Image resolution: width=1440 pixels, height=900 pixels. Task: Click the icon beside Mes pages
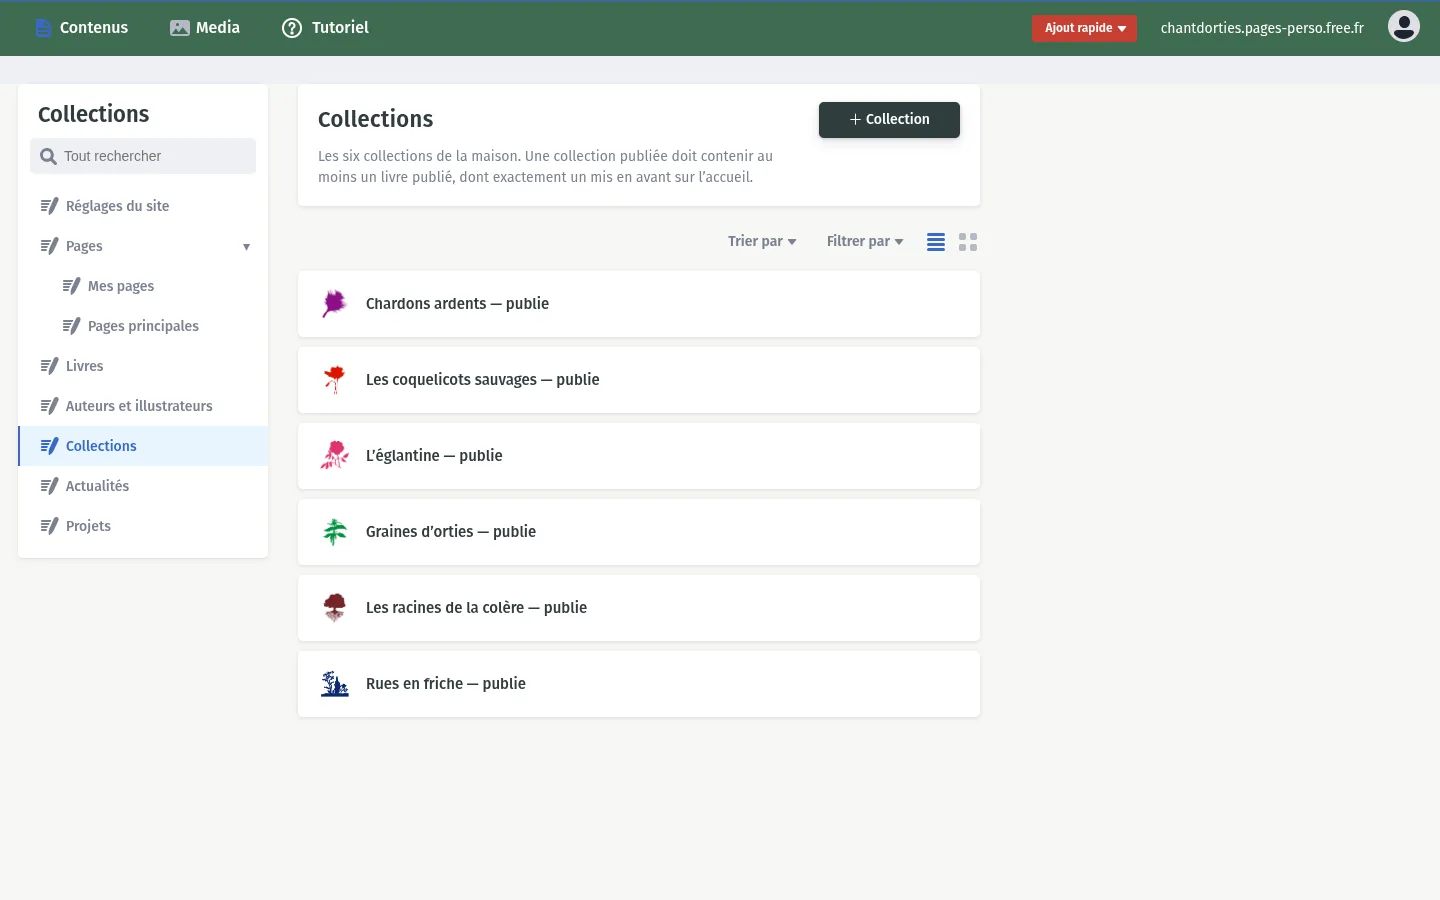pos(71,286)
